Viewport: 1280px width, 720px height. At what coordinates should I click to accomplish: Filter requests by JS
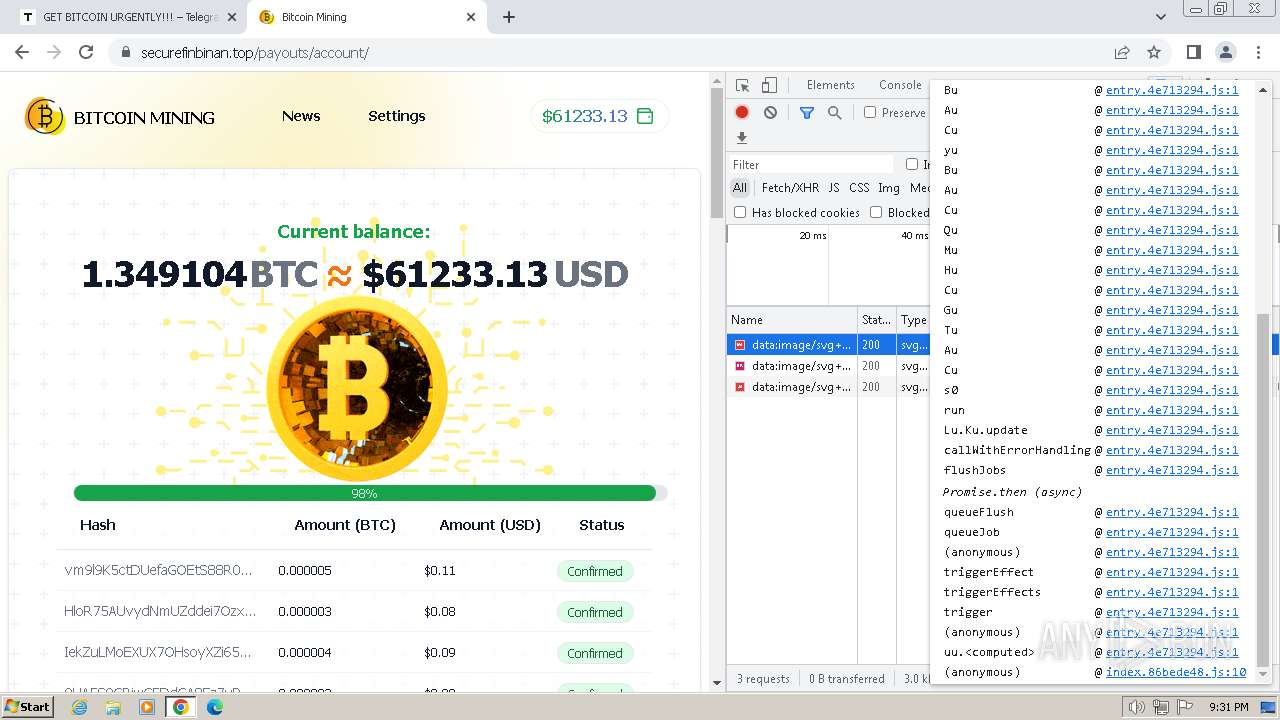(834, 187)
